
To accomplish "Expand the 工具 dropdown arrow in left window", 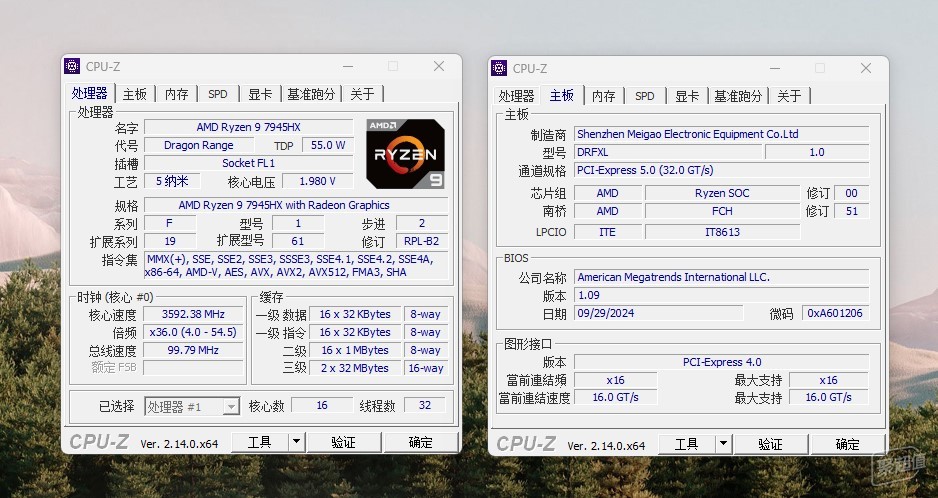I will pyautogui.click(x=296, y=442).
